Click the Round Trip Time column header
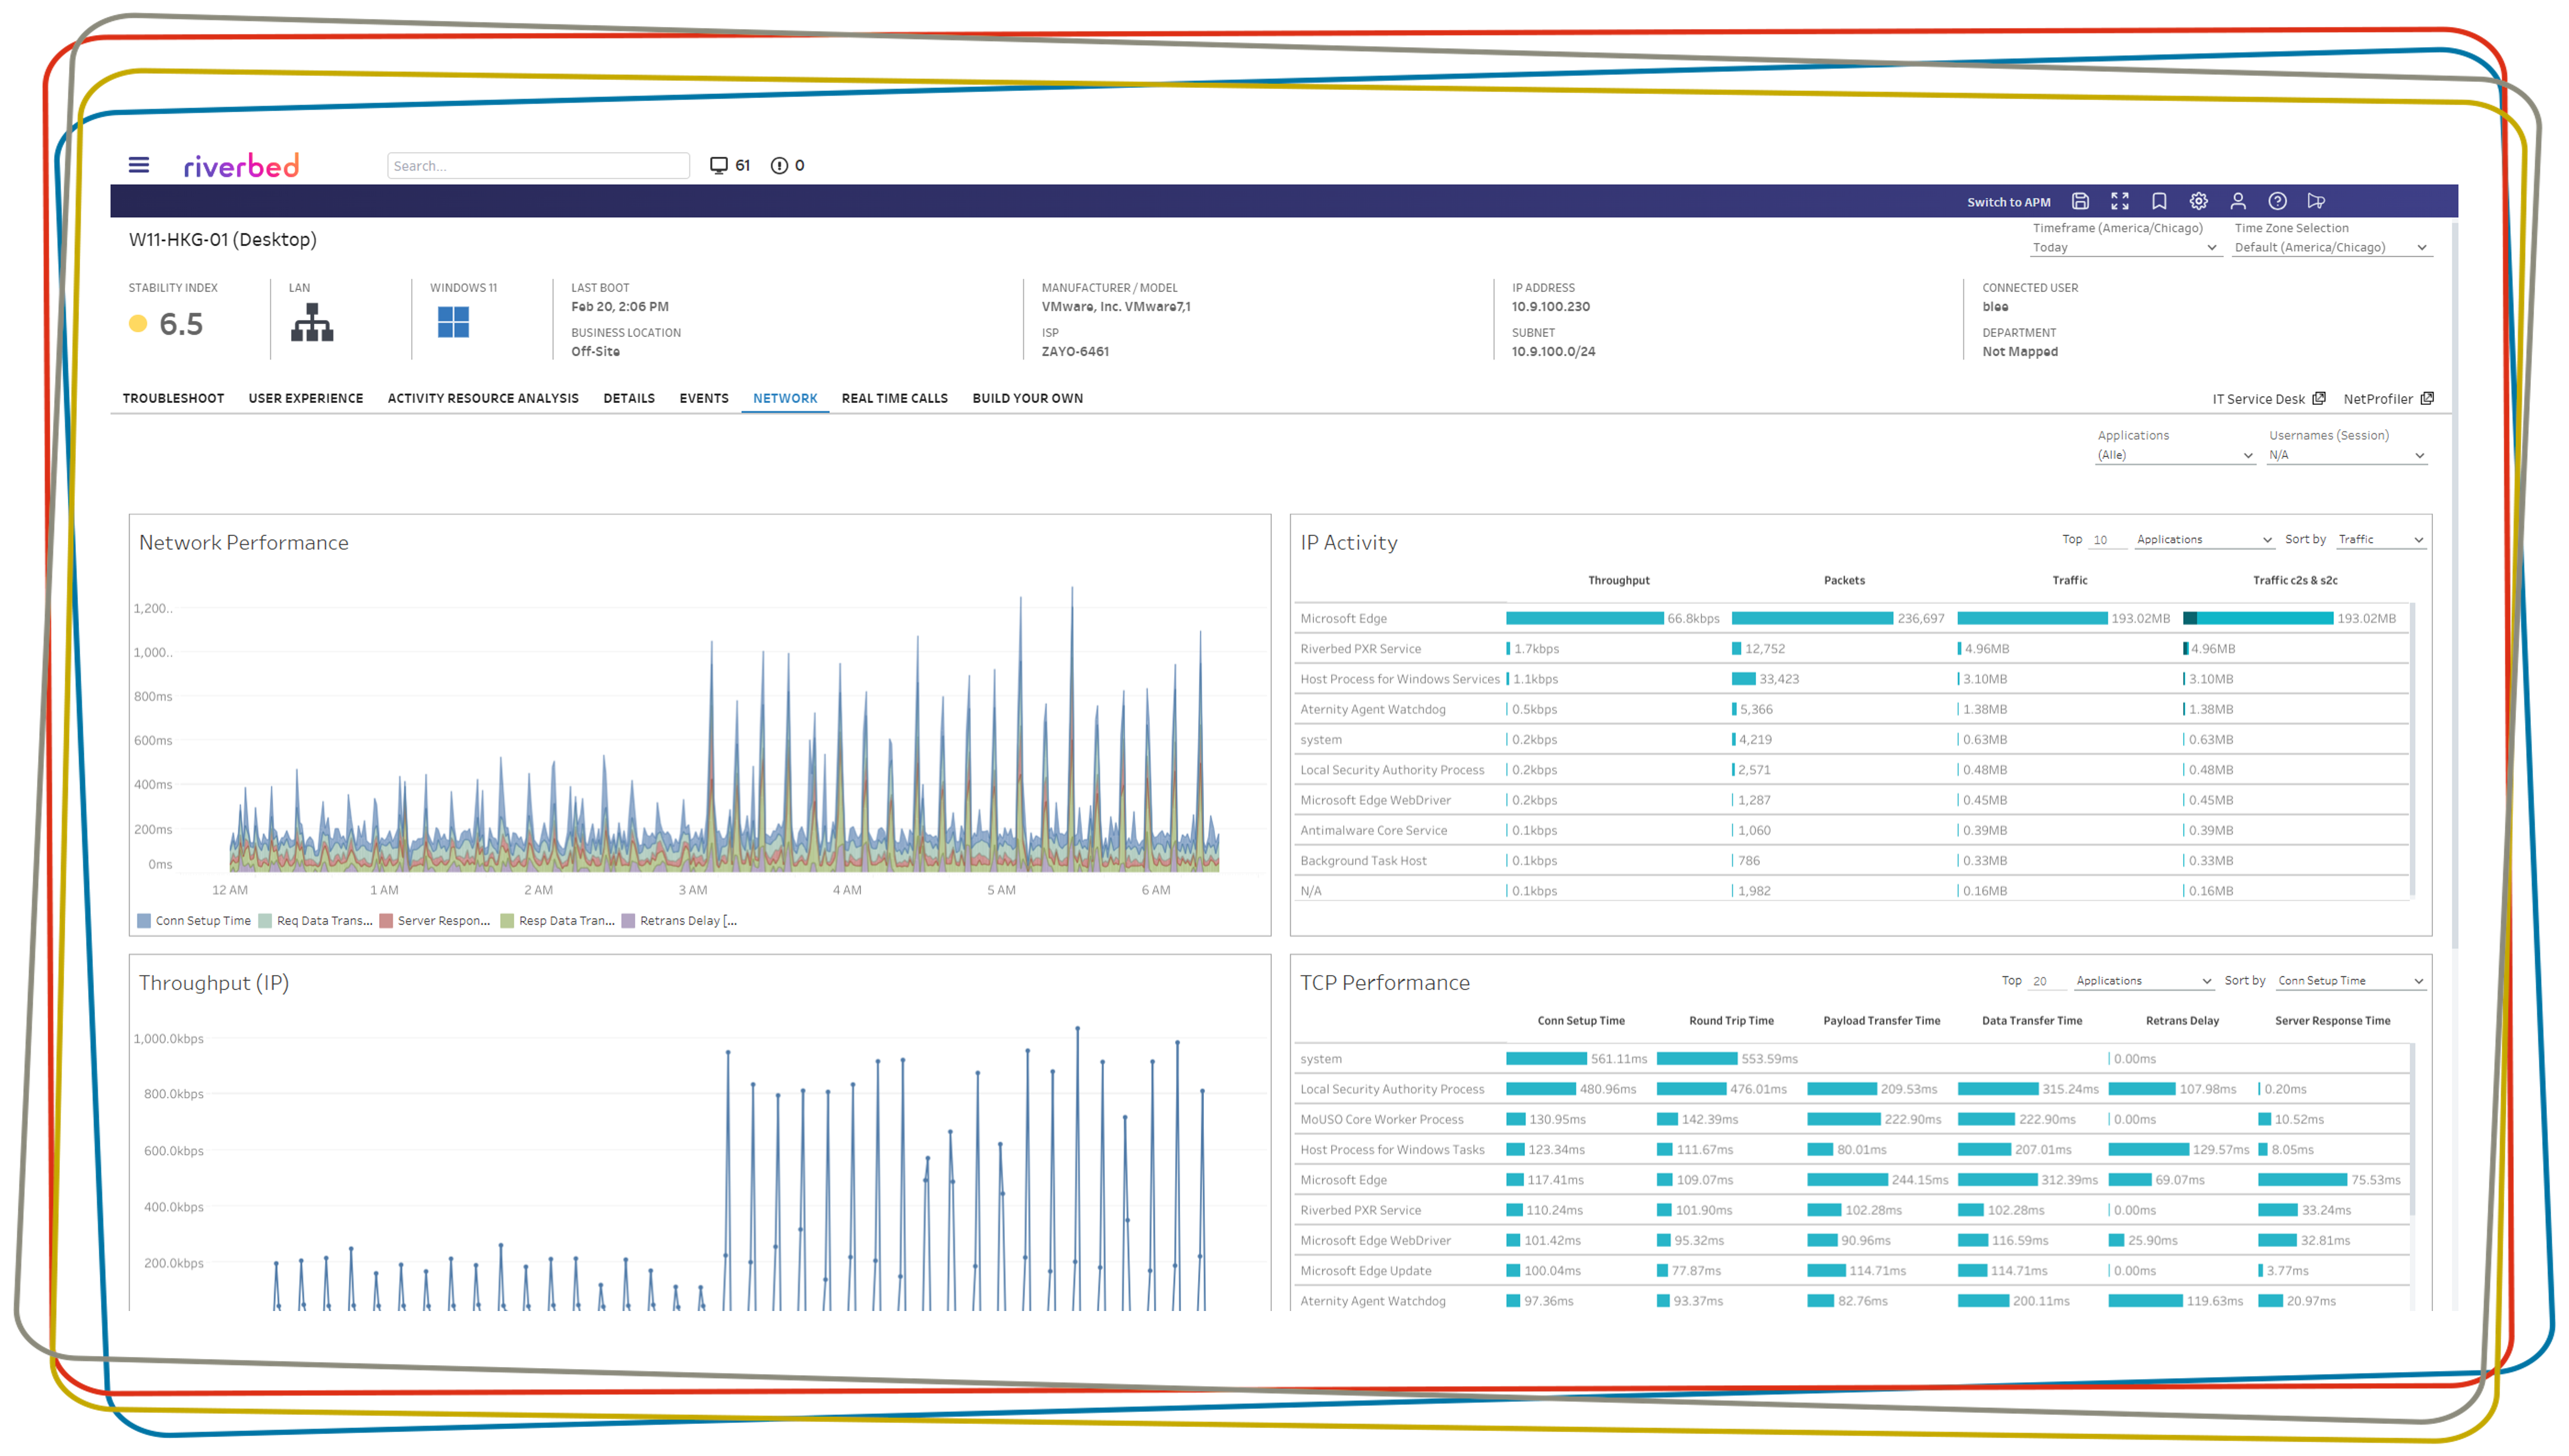 [1731, 1021]
